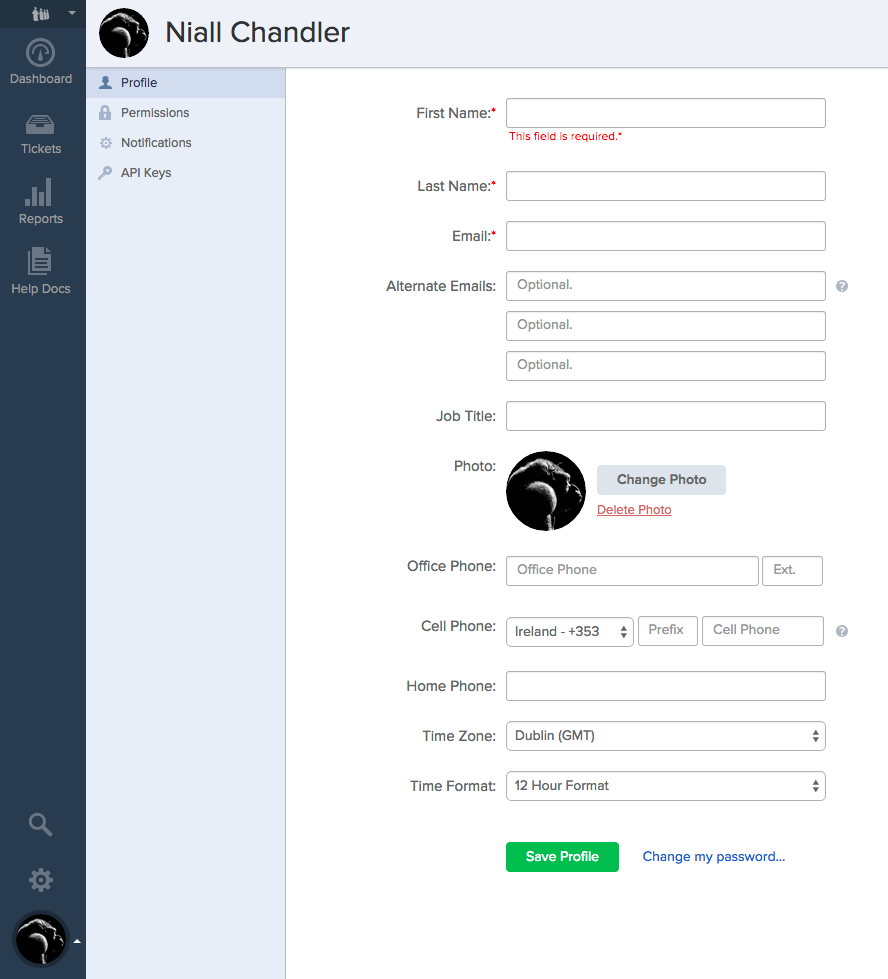The height and width of the screenshot is (979, 888).
Task: Click the Tickets label in the sidebar
Action: click(x=41, y=149)
